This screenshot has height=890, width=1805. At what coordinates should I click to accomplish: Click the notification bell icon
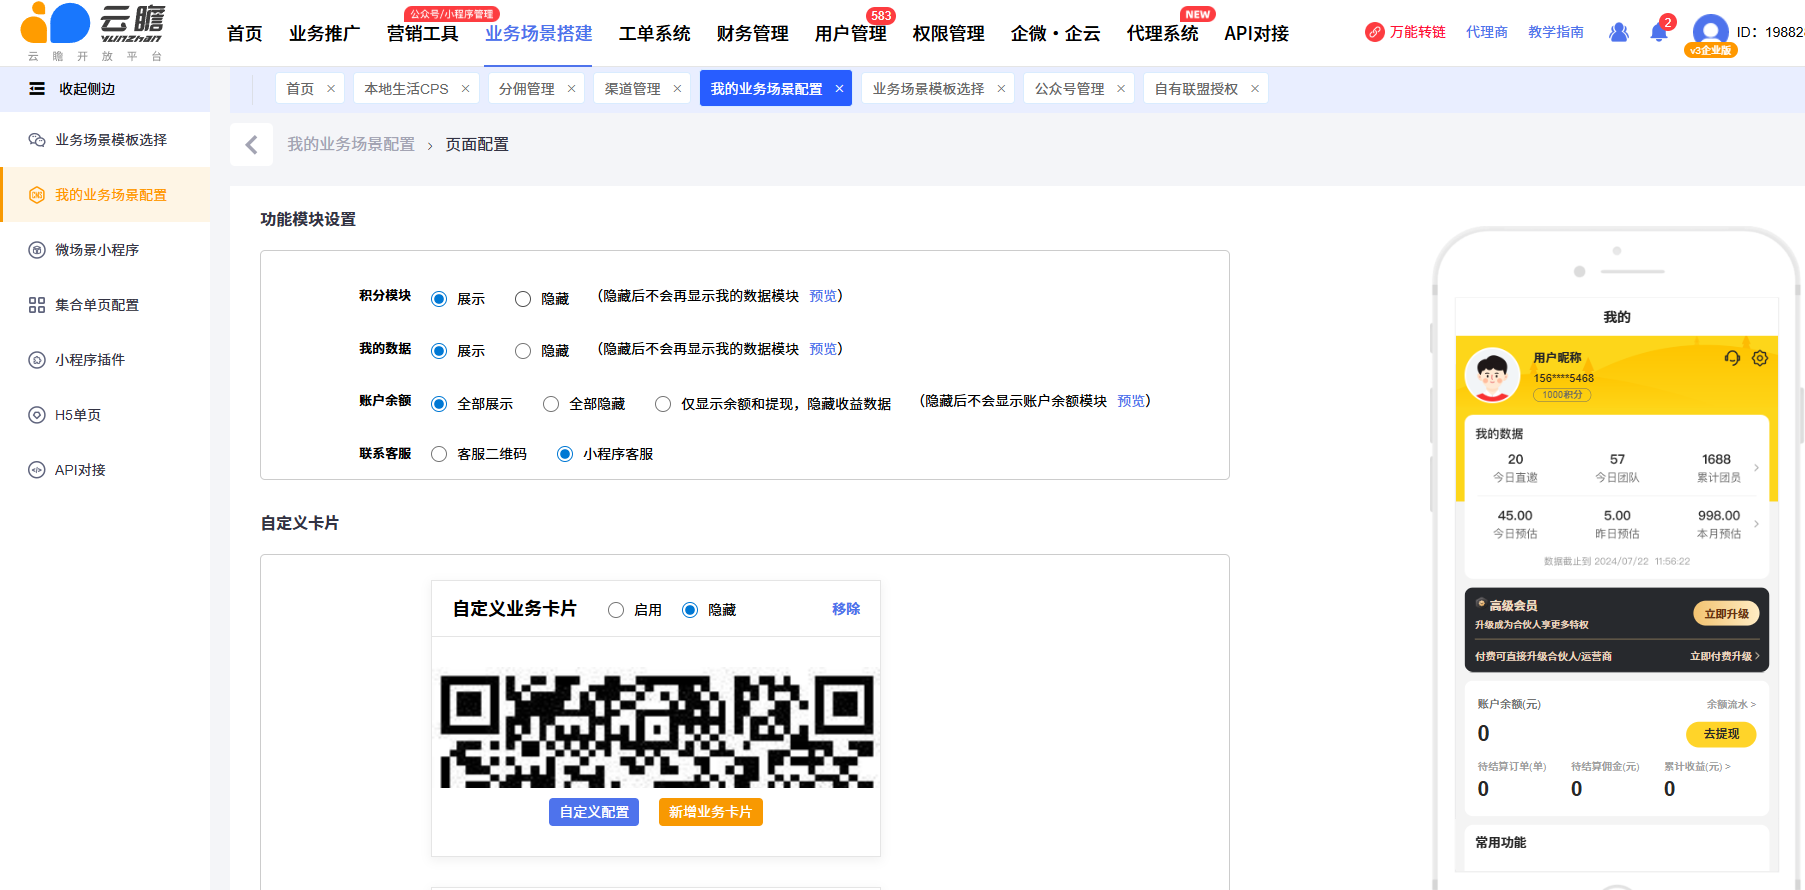coord(1658,33)
